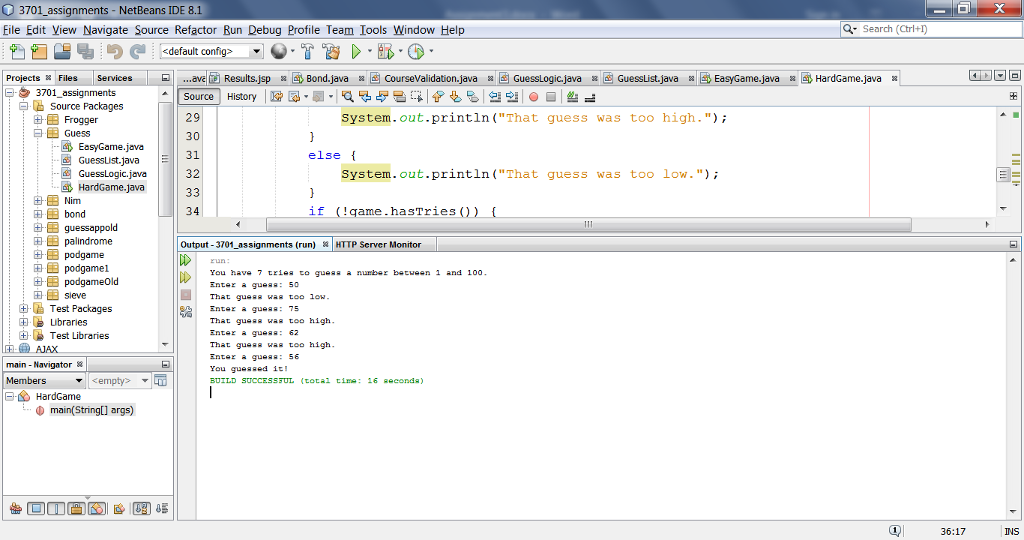Open the Run Project dropdown arrow

click(x=370, y=51)
